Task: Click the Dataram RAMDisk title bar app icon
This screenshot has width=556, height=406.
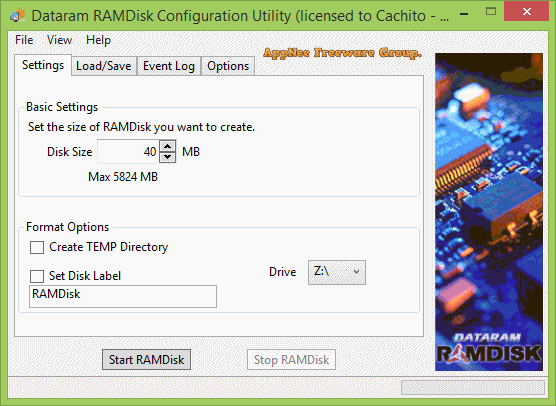Action: tap(18, 15)
